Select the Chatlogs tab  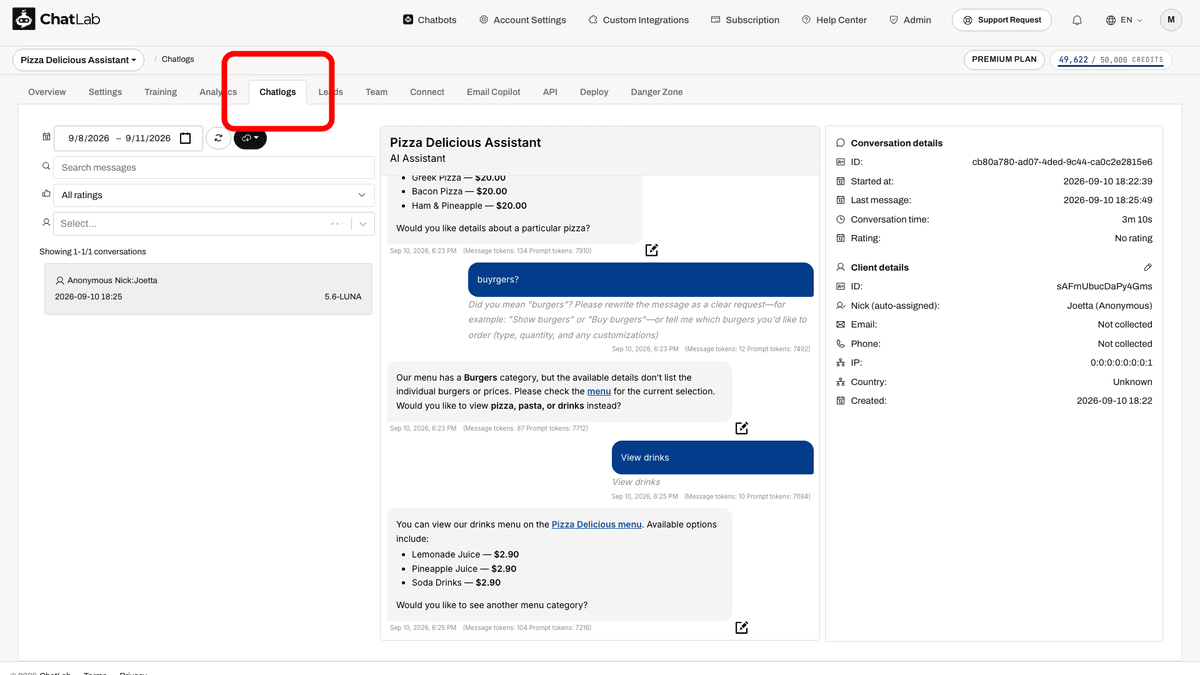click(x=278, y=92)
